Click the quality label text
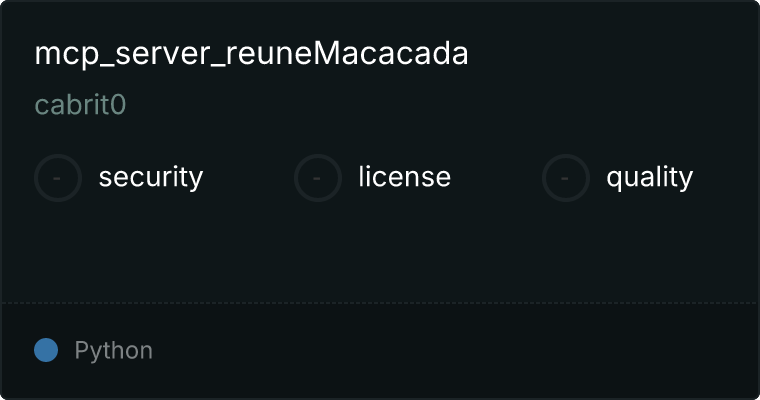Screen dimensions: 760x400 tap(649, 177)
